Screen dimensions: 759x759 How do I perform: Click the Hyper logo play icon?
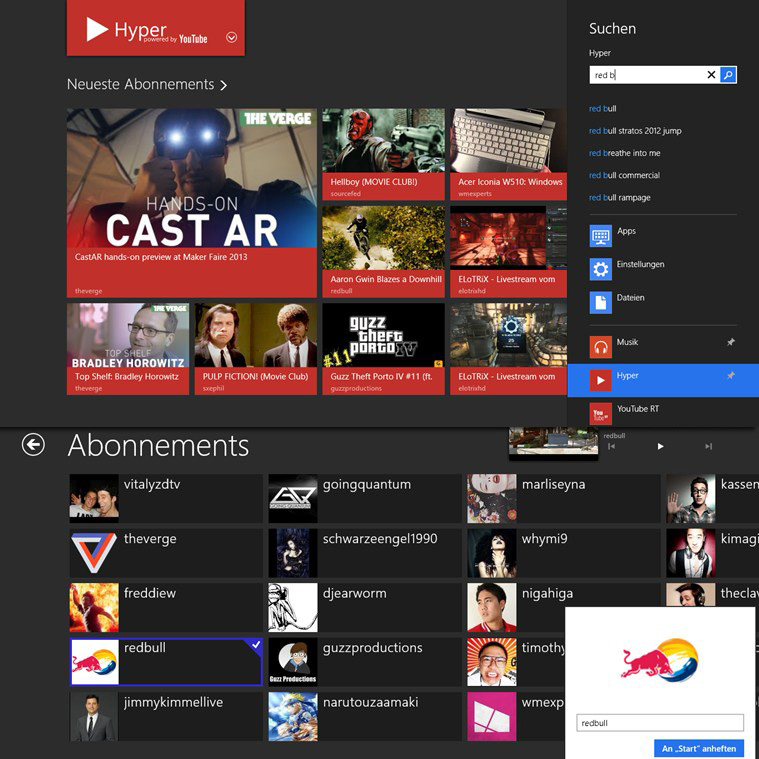(97, 29)
